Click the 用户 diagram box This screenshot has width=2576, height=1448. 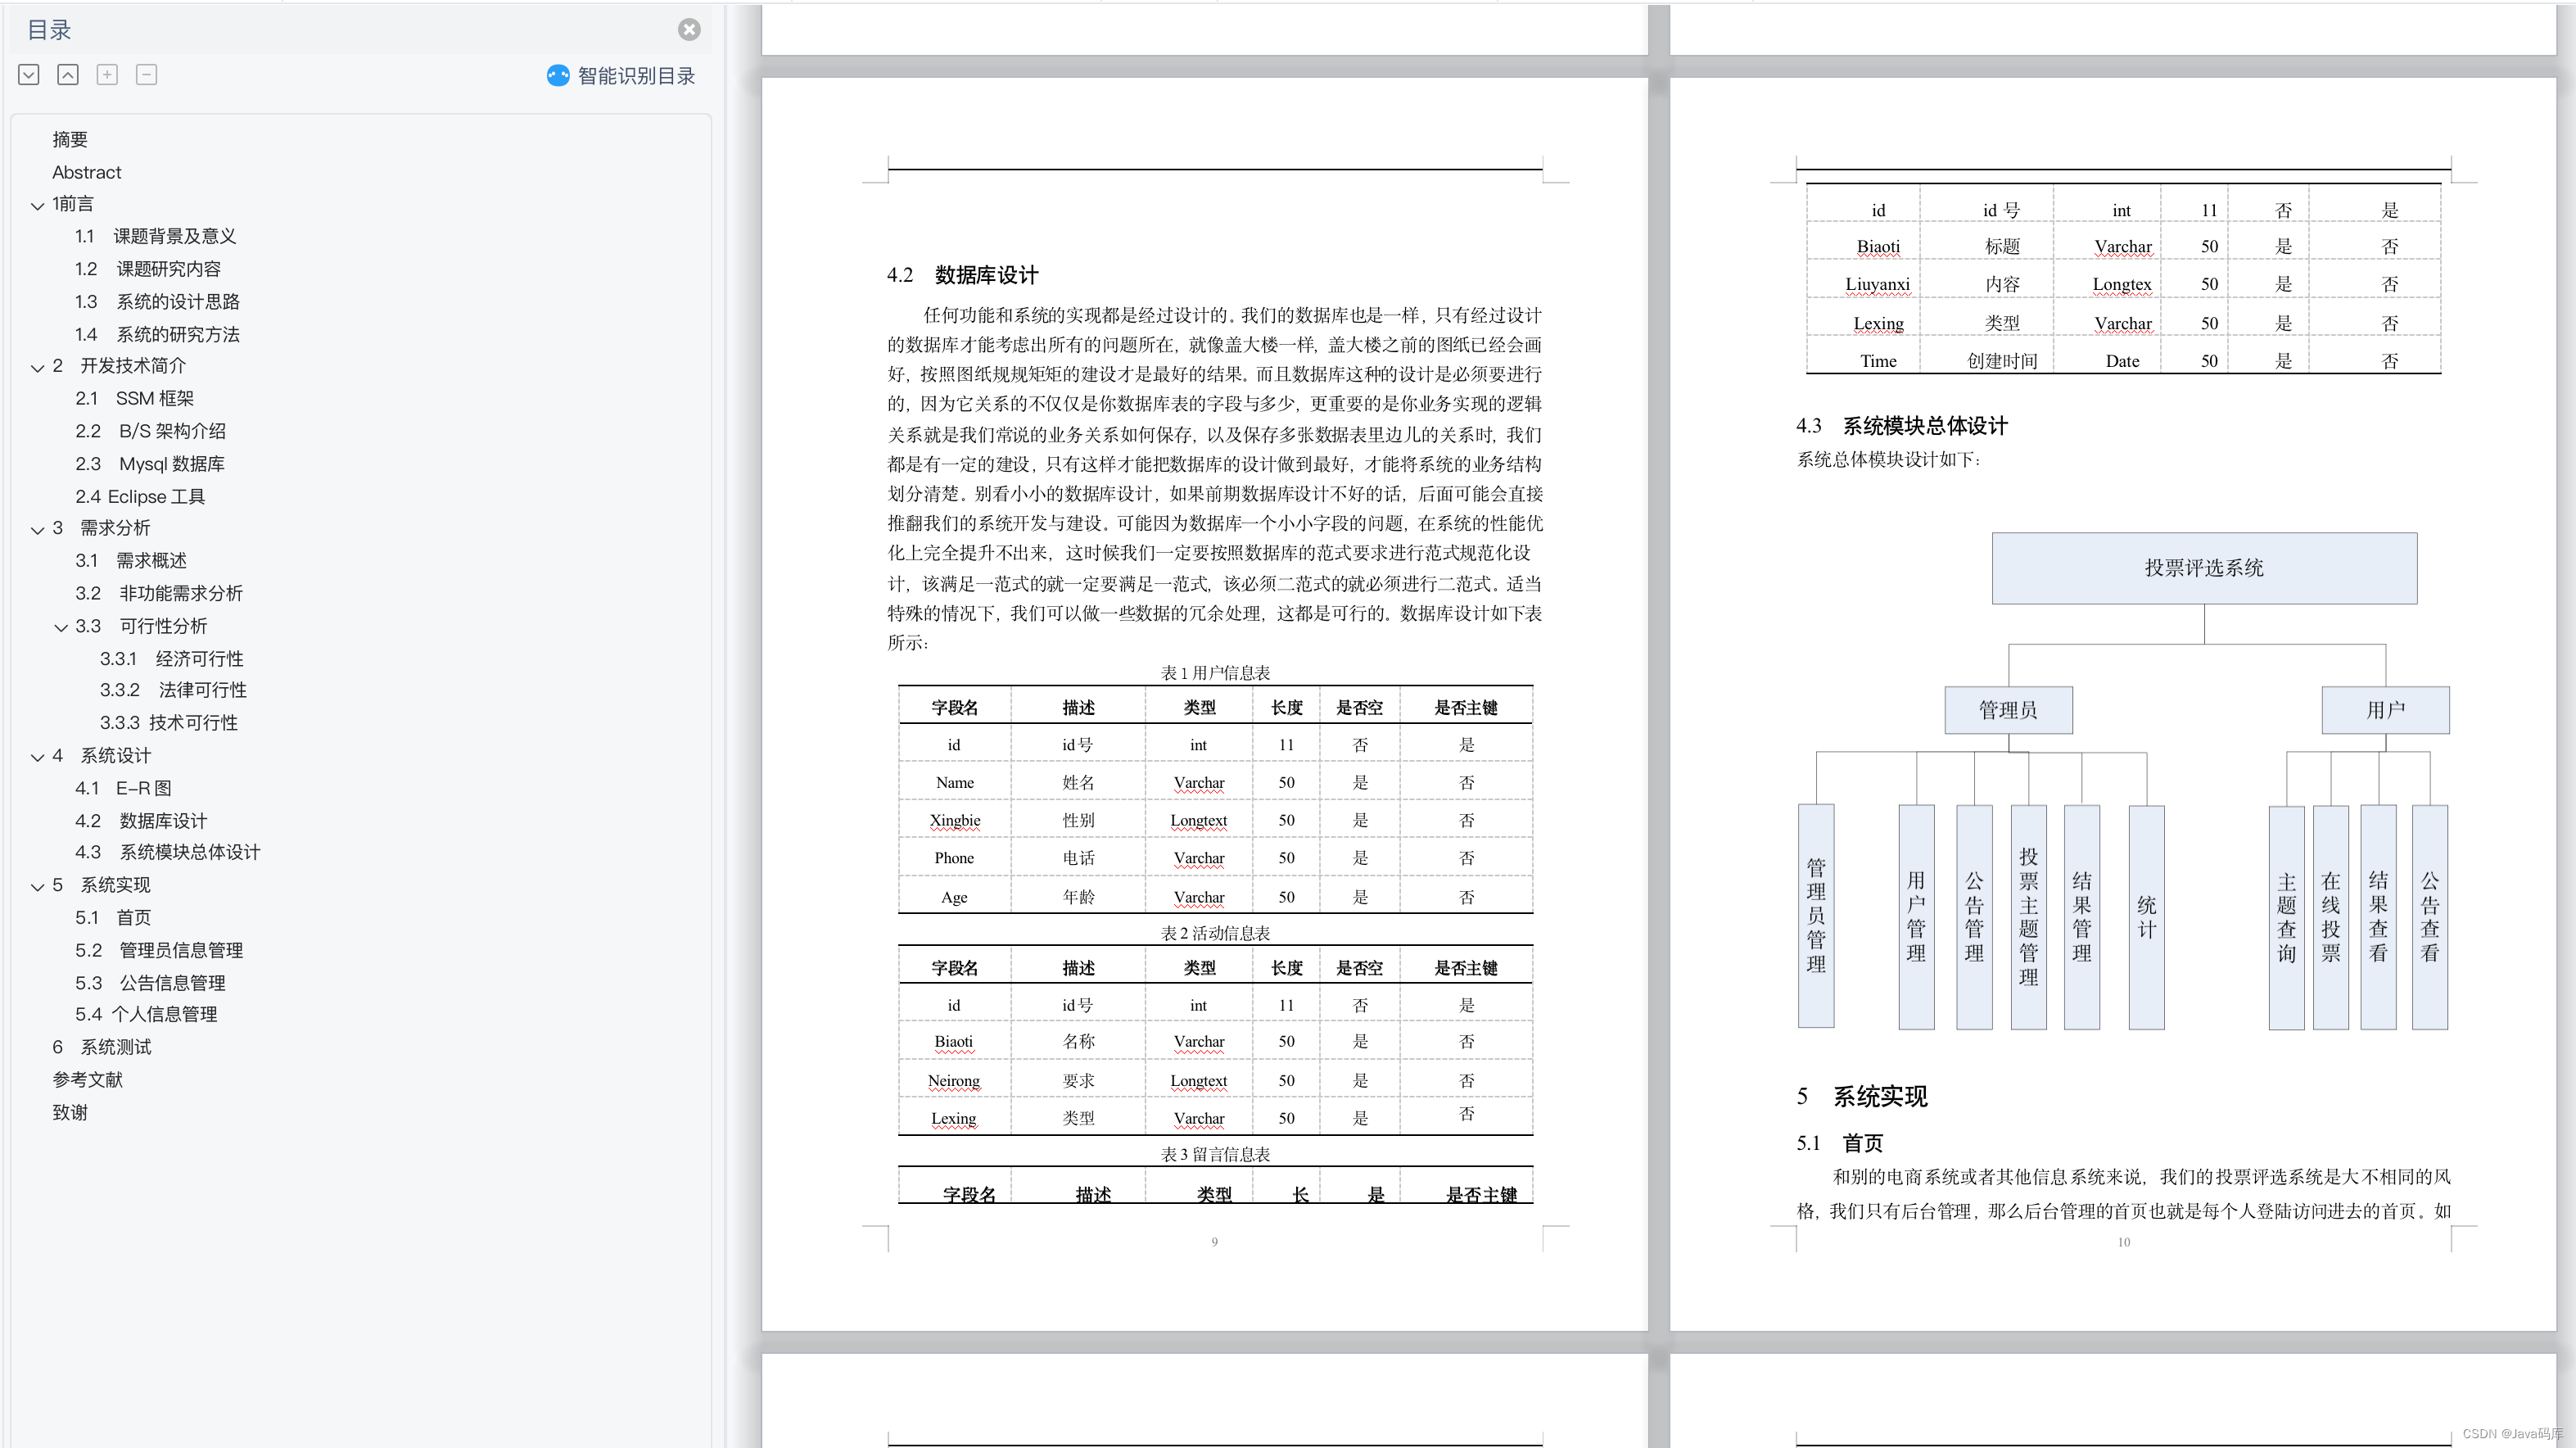click(2385, 710)
